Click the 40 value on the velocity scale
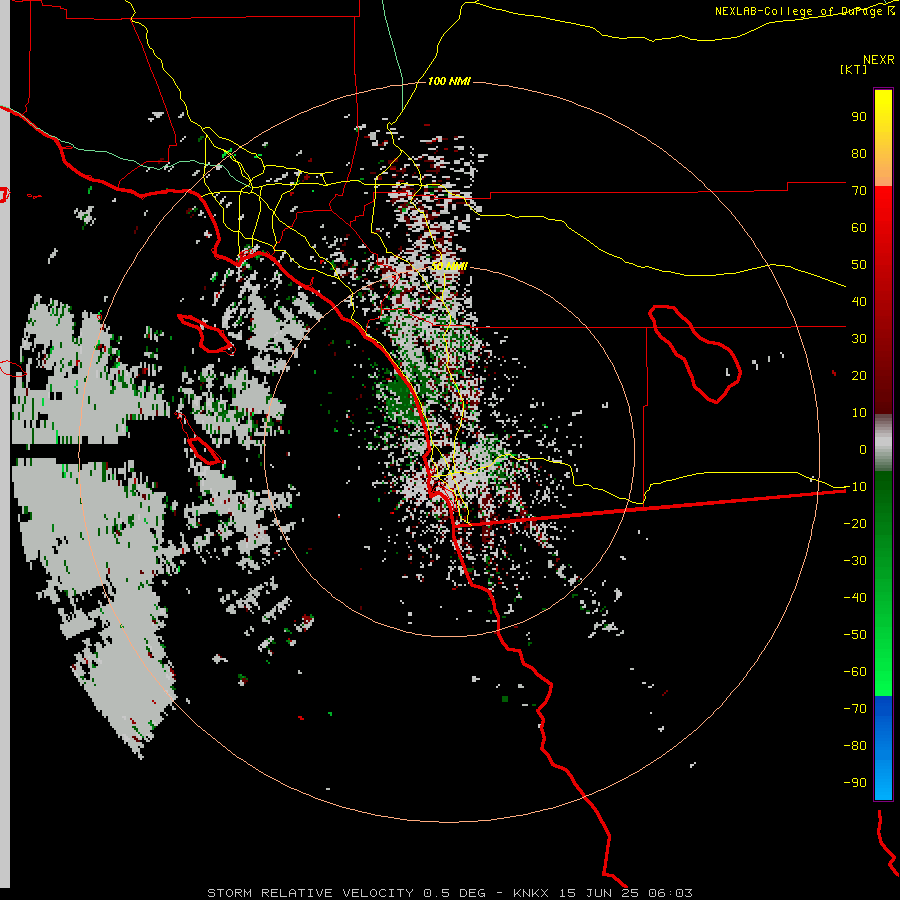 click(859, 301)
